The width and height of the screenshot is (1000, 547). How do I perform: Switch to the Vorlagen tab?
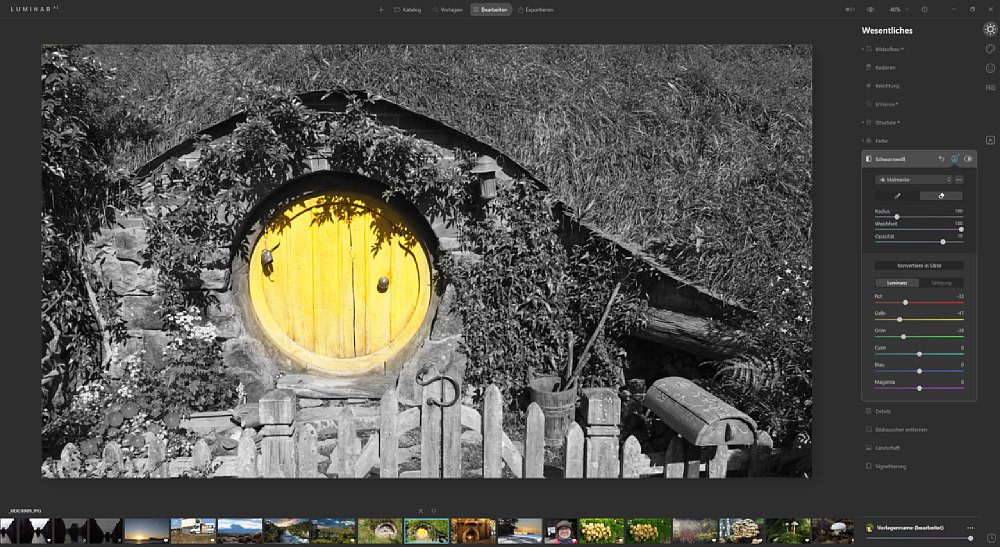(447, 10)
